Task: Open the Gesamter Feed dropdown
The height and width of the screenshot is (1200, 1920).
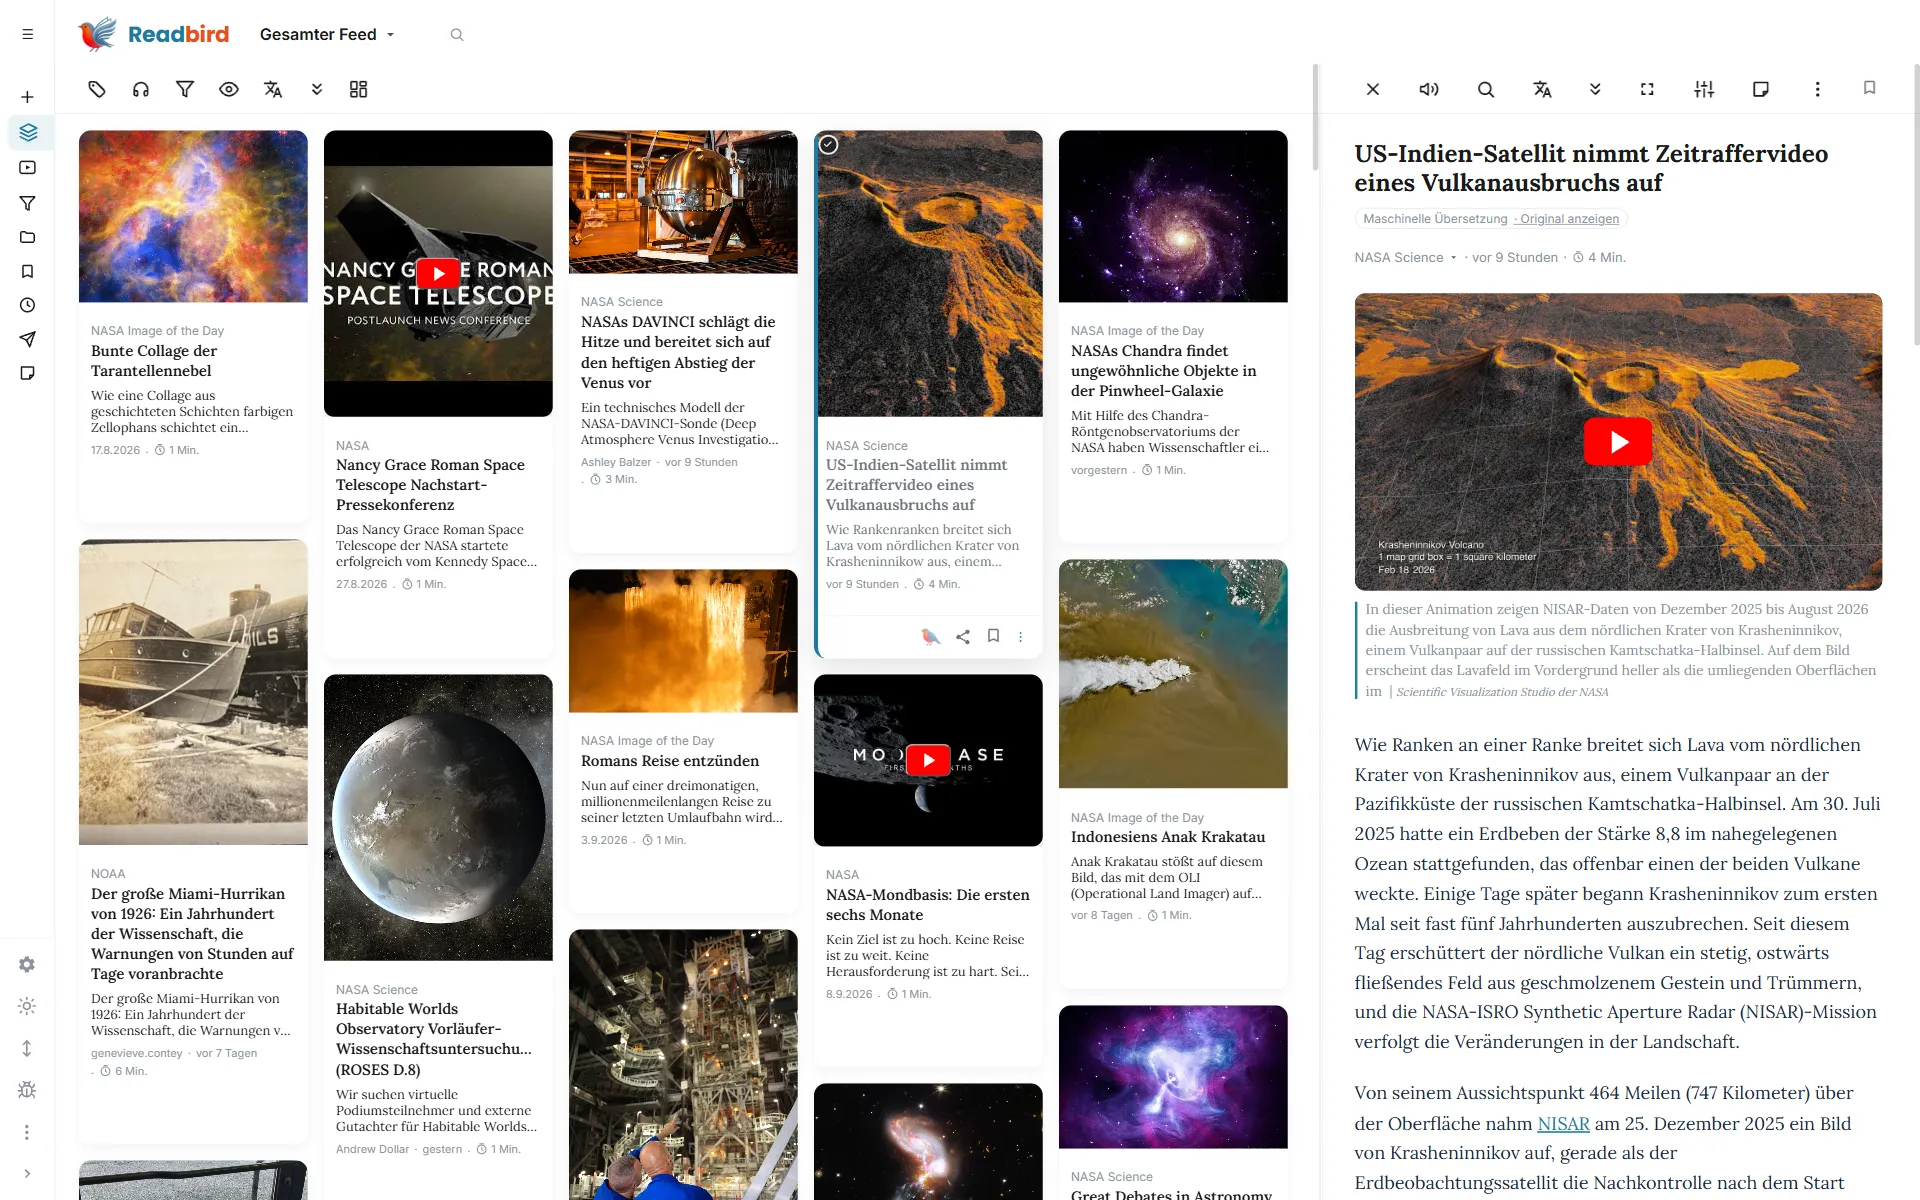Action: click(x=328, y=34)
